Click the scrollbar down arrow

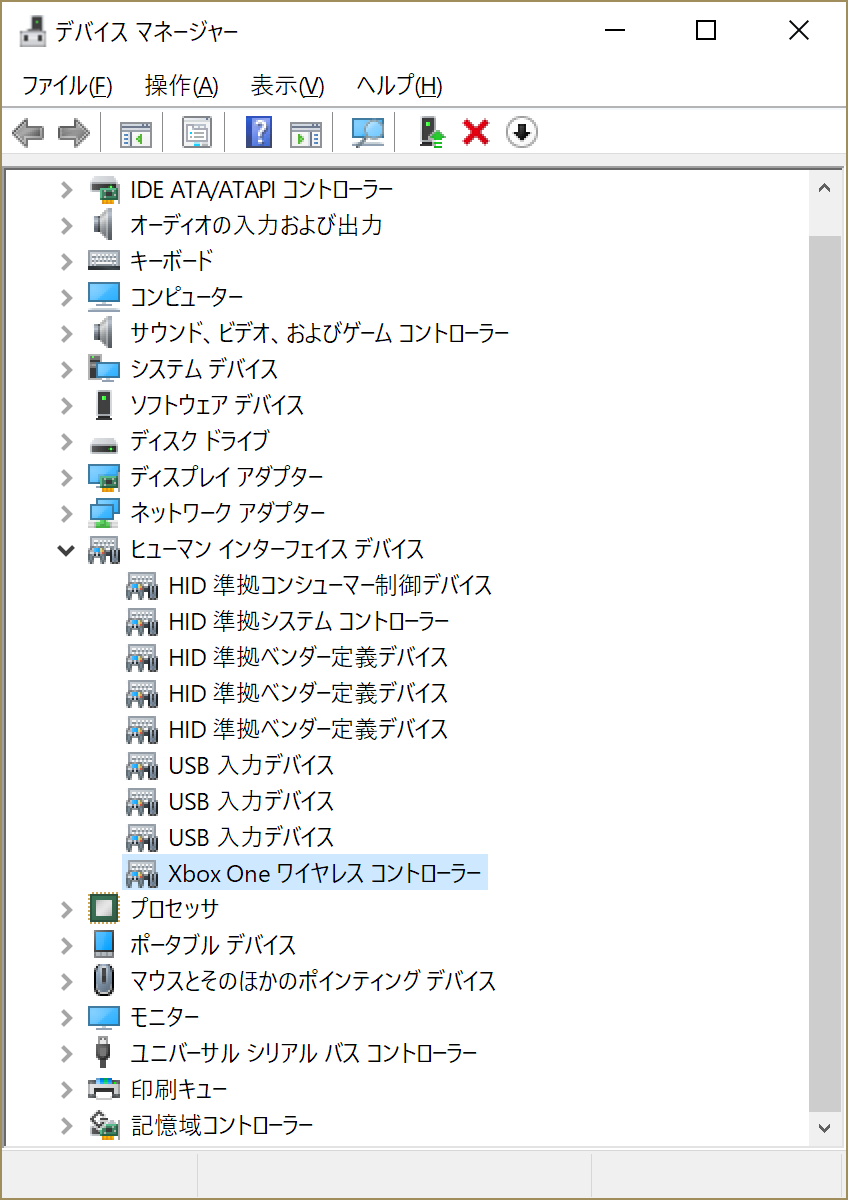point(824,1129)
